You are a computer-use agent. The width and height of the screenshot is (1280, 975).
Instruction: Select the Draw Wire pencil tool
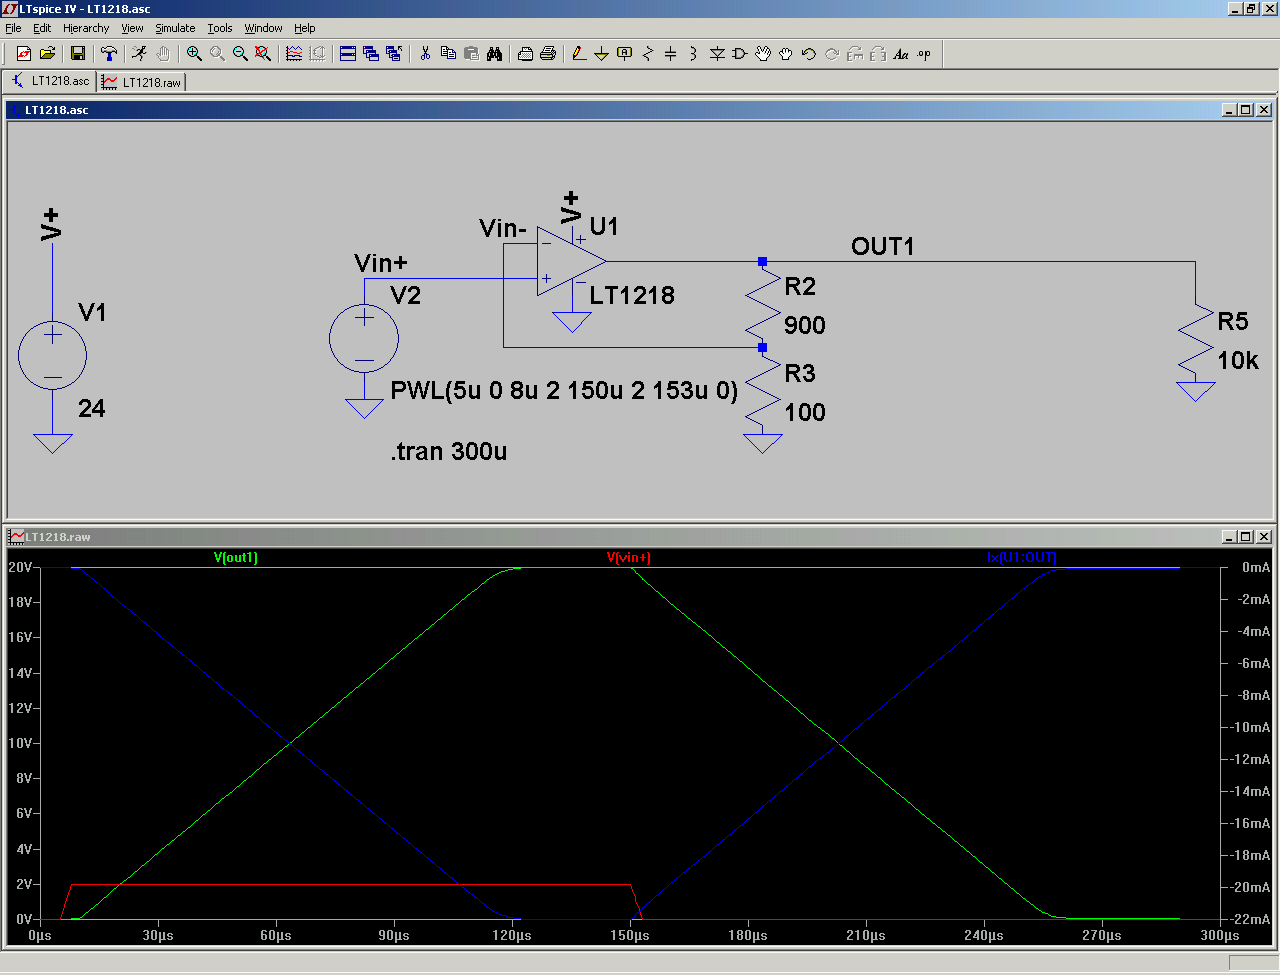click(579, 54)
